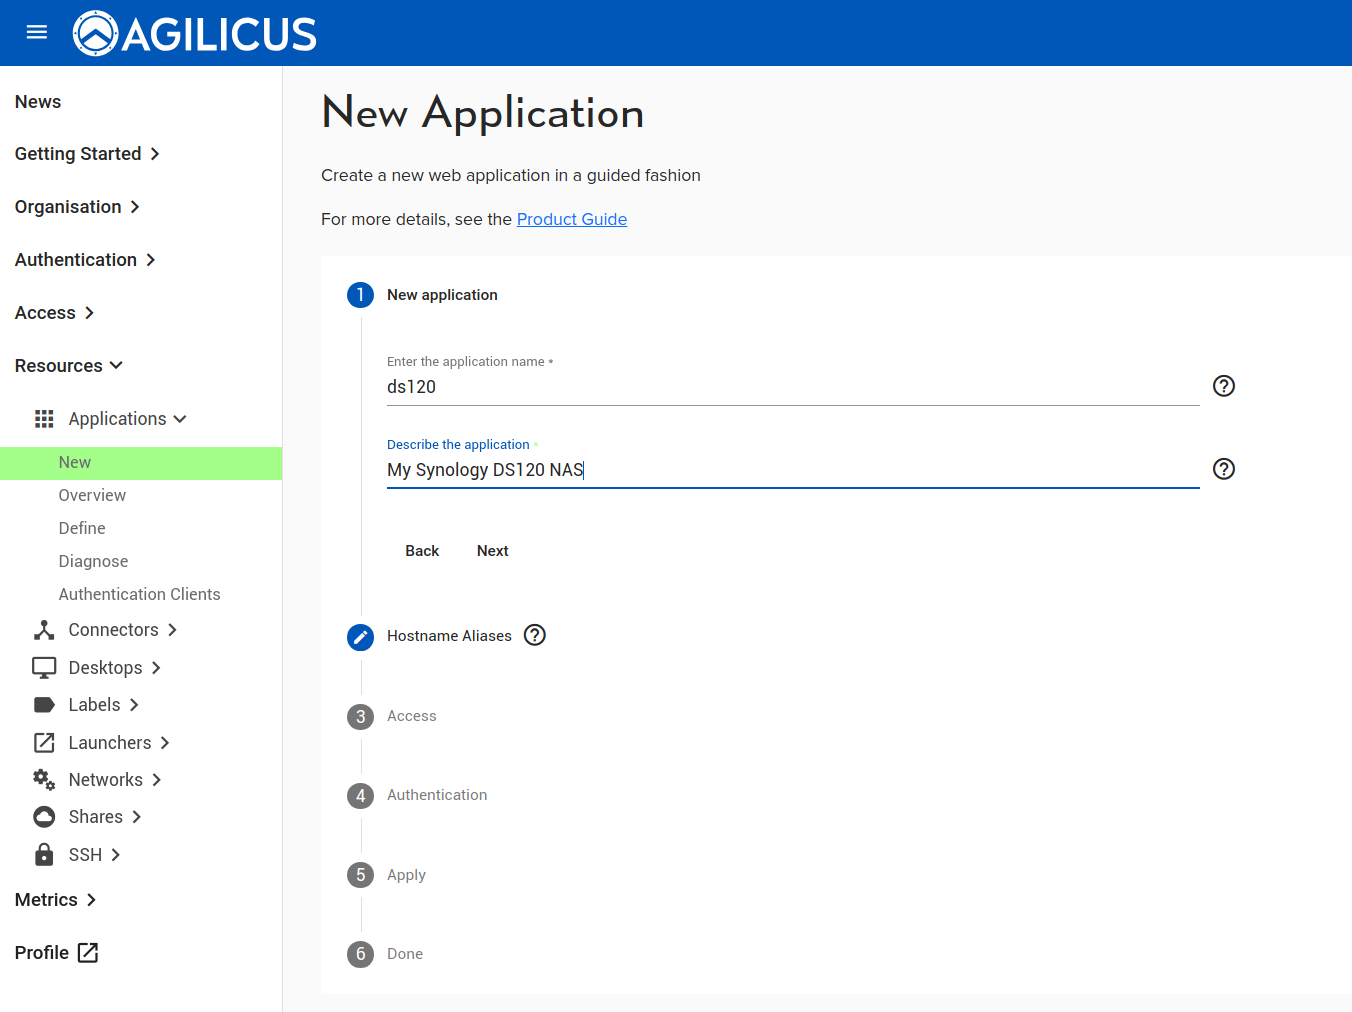
Task: Open the Desktops sidebar section
Action: click(105, 668)
